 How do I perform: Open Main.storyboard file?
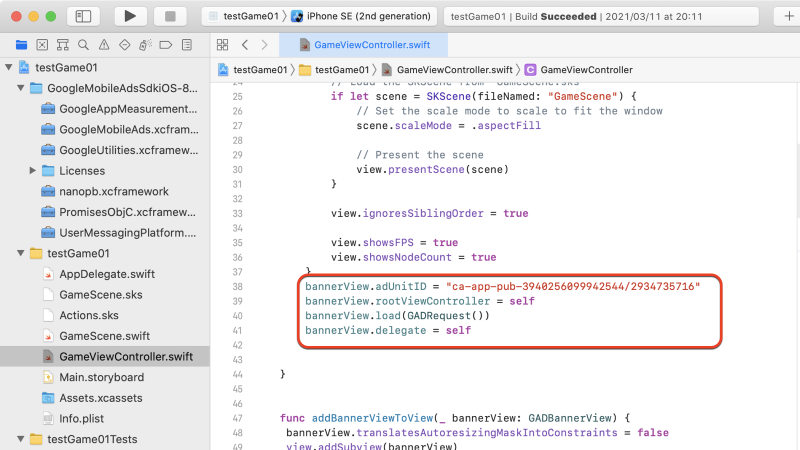(x=101, y=377)
